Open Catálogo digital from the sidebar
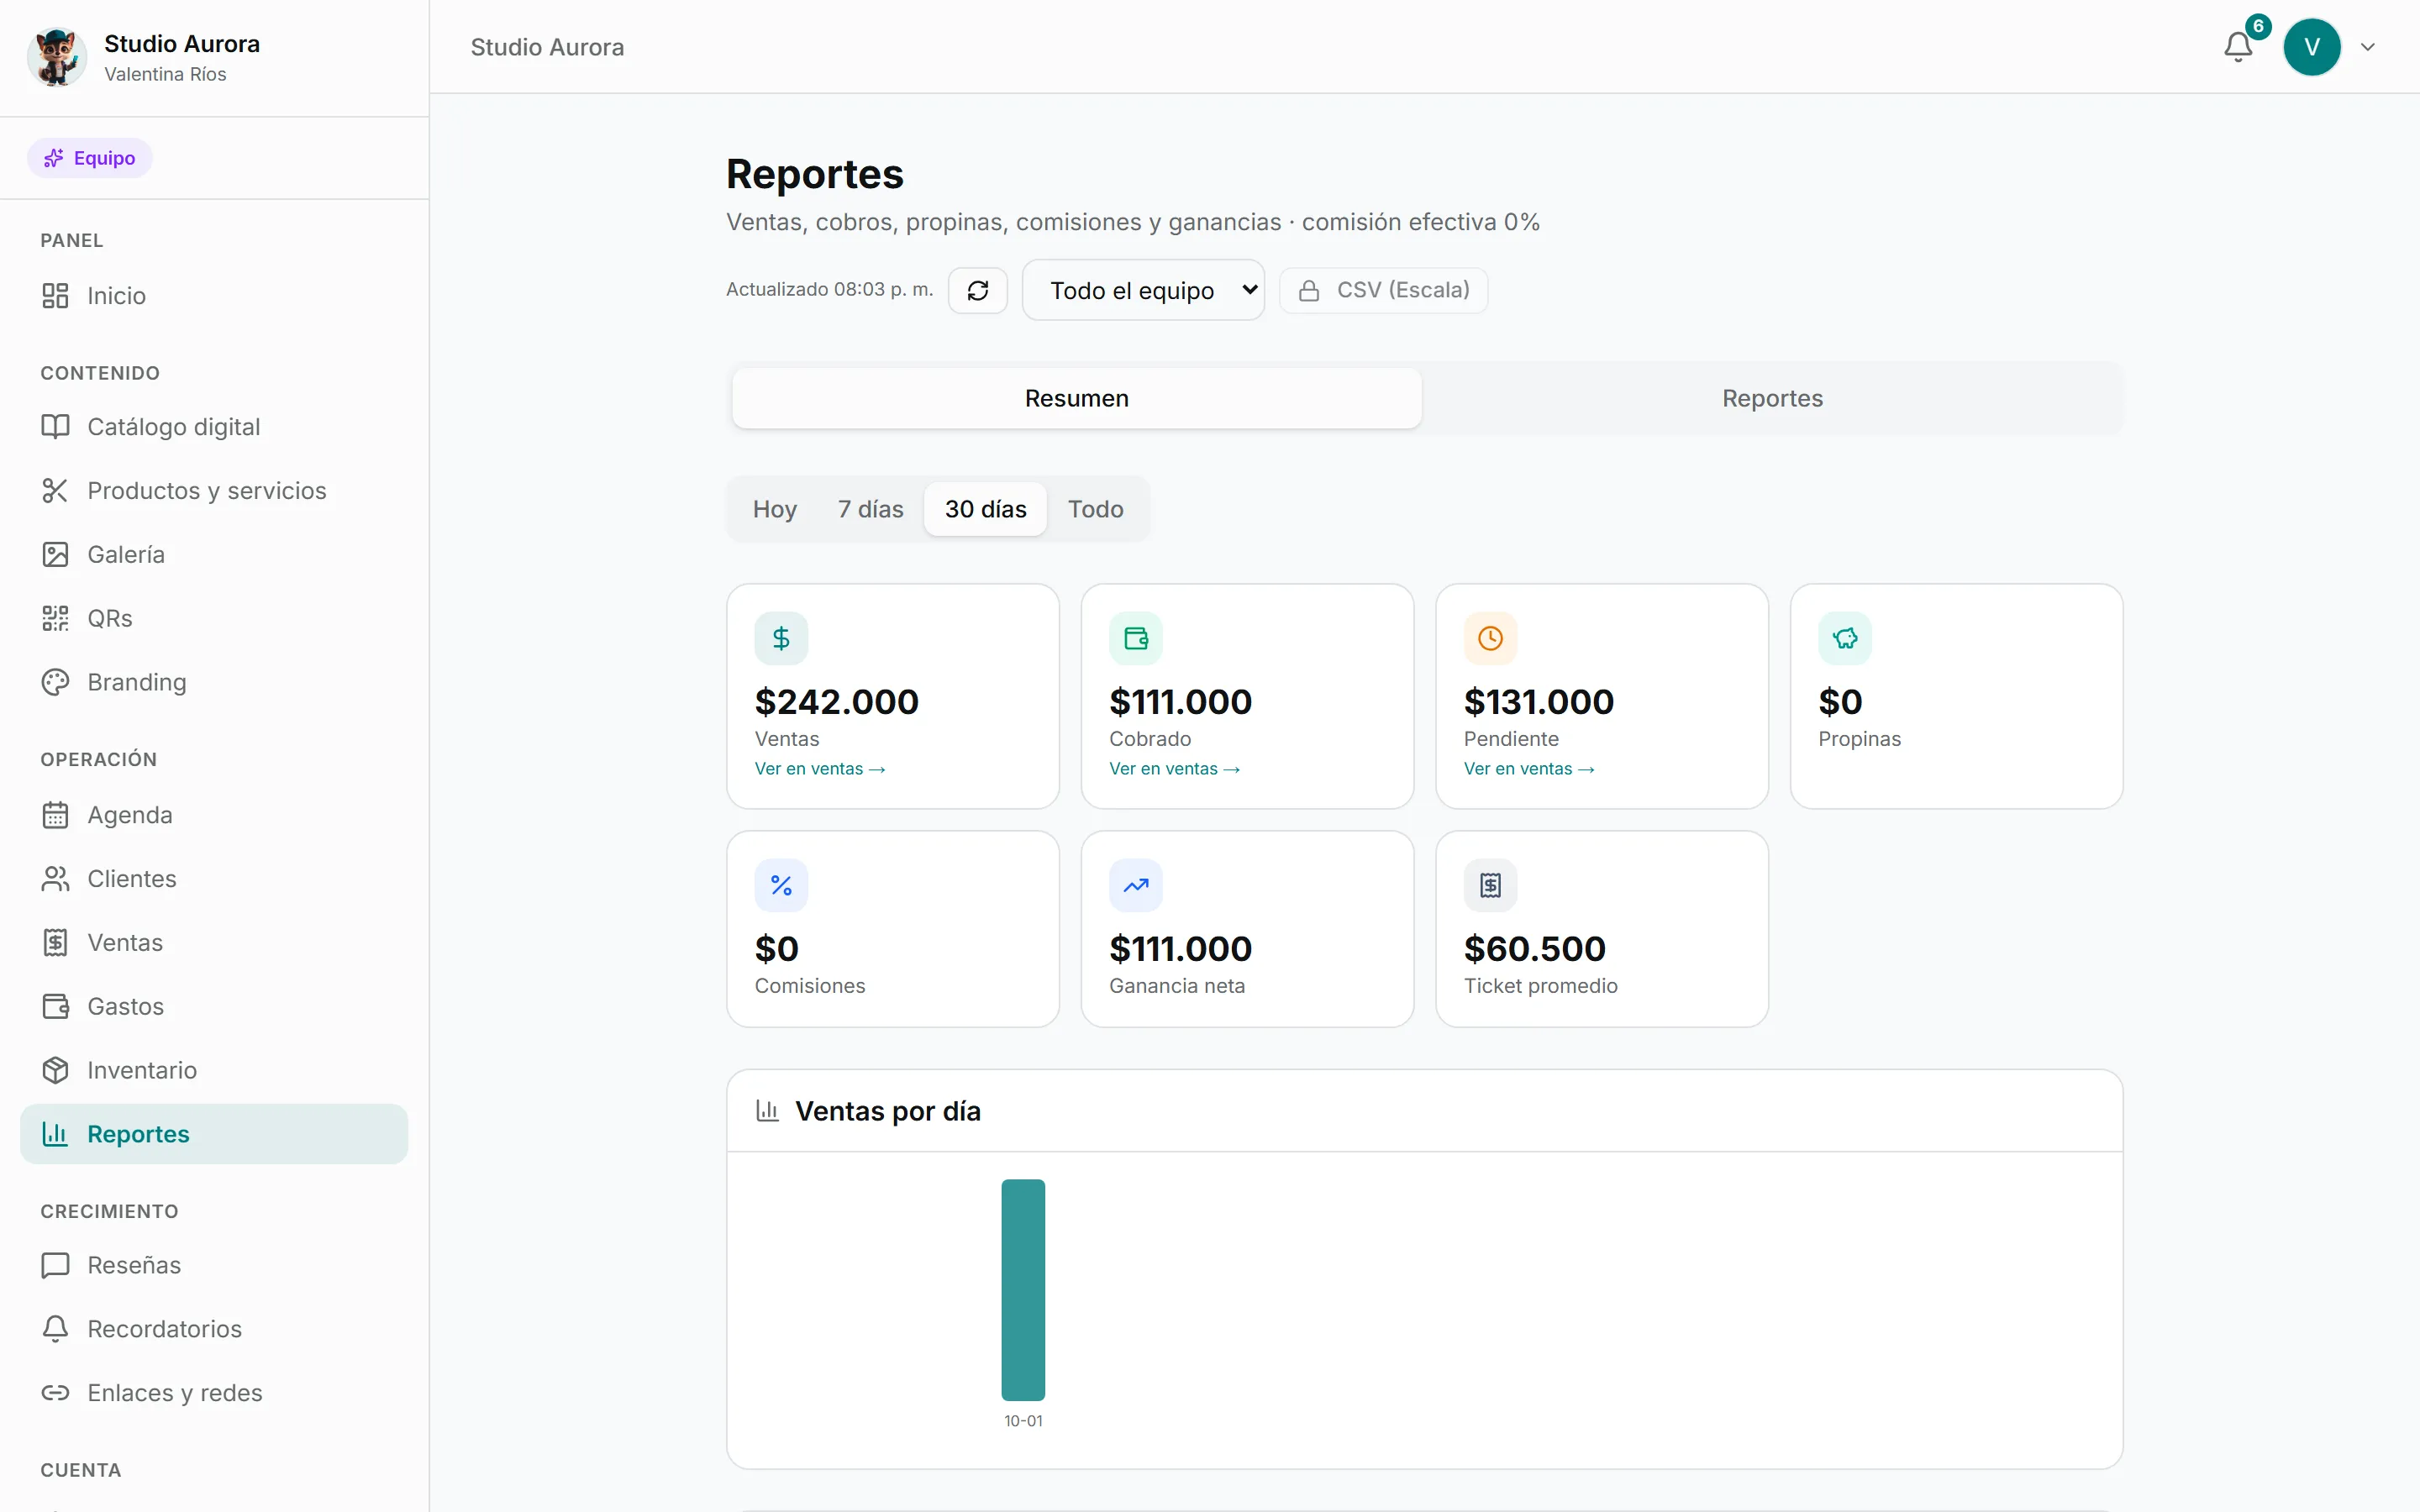Image resolution: width=2420 pixels, height=1512 pixels. [x=214, y=427]
